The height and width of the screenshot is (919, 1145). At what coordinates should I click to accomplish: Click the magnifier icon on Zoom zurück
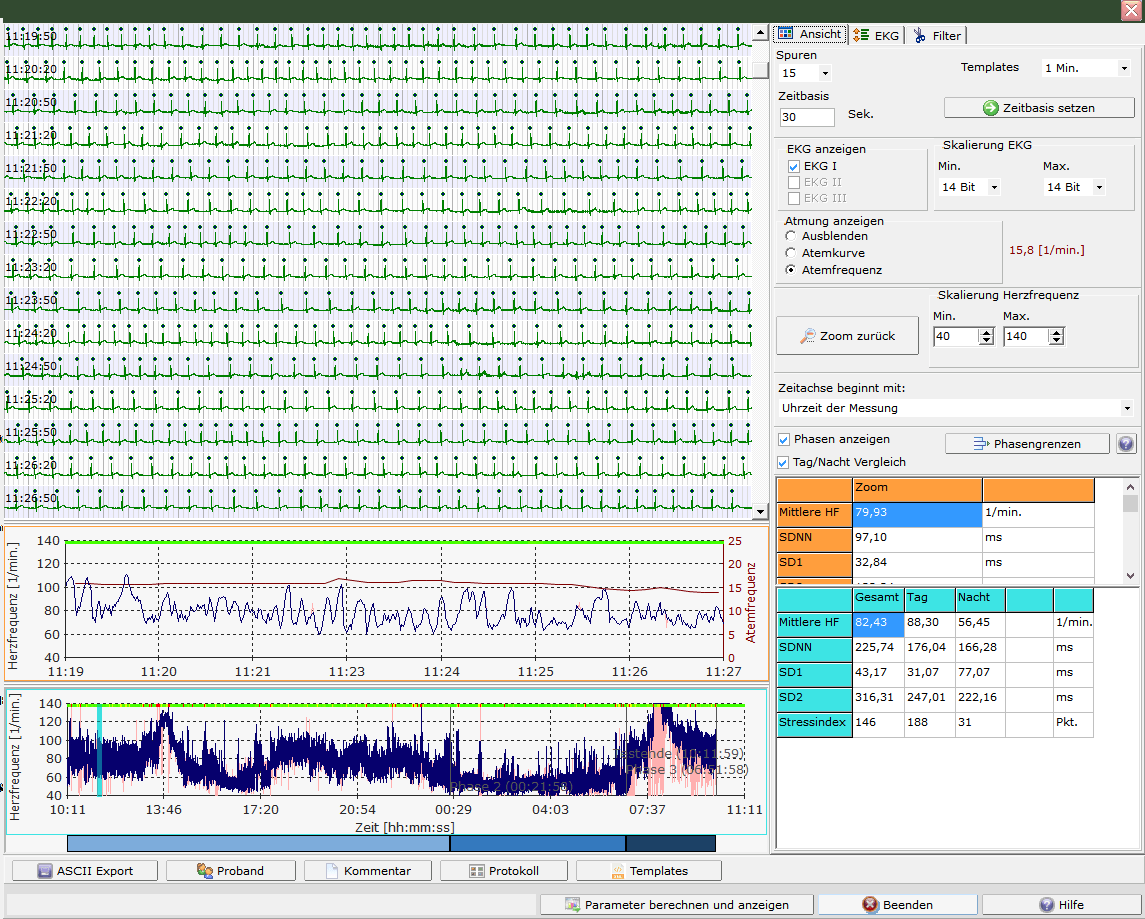(x=808, y=337)
